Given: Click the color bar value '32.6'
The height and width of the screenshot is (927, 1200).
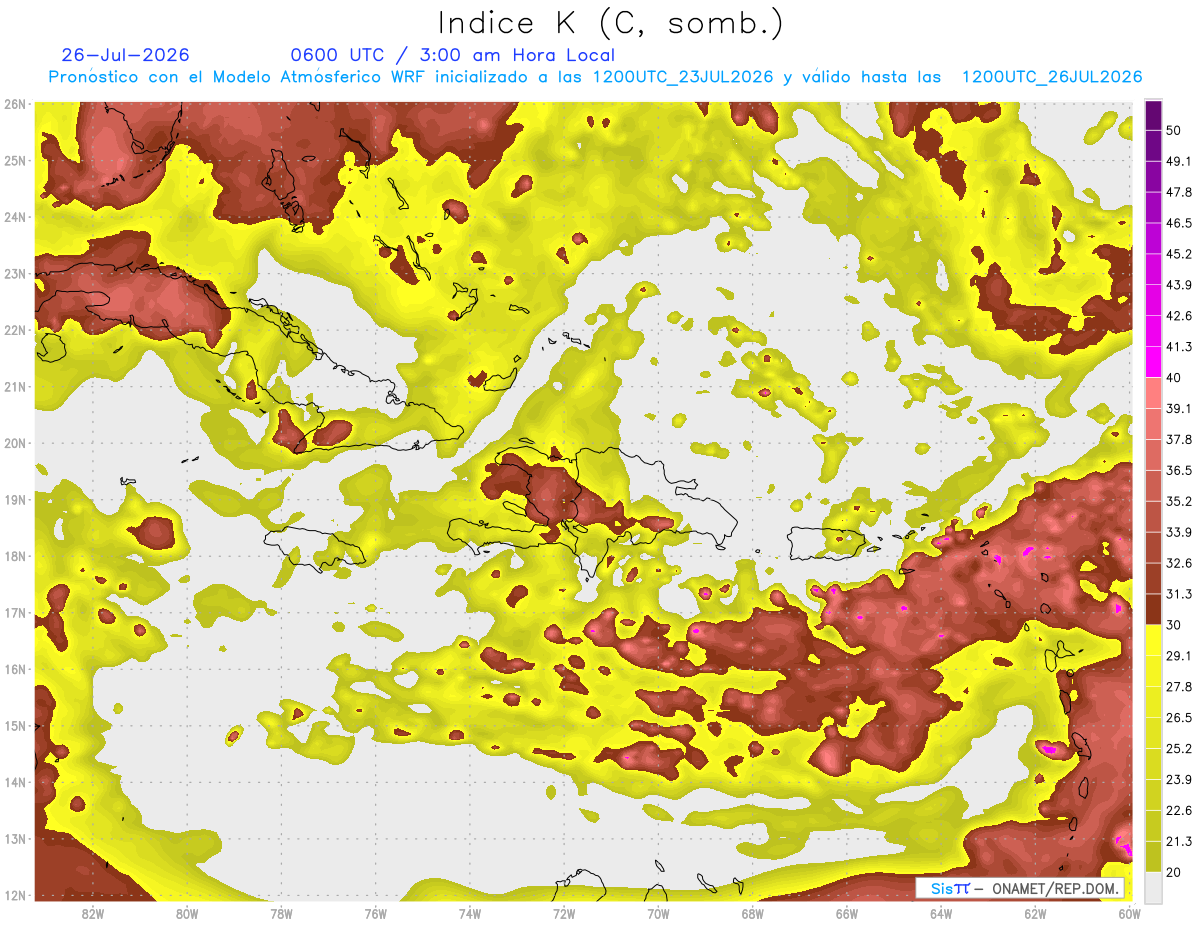Looking at the screenshot, I should 1179,563.
